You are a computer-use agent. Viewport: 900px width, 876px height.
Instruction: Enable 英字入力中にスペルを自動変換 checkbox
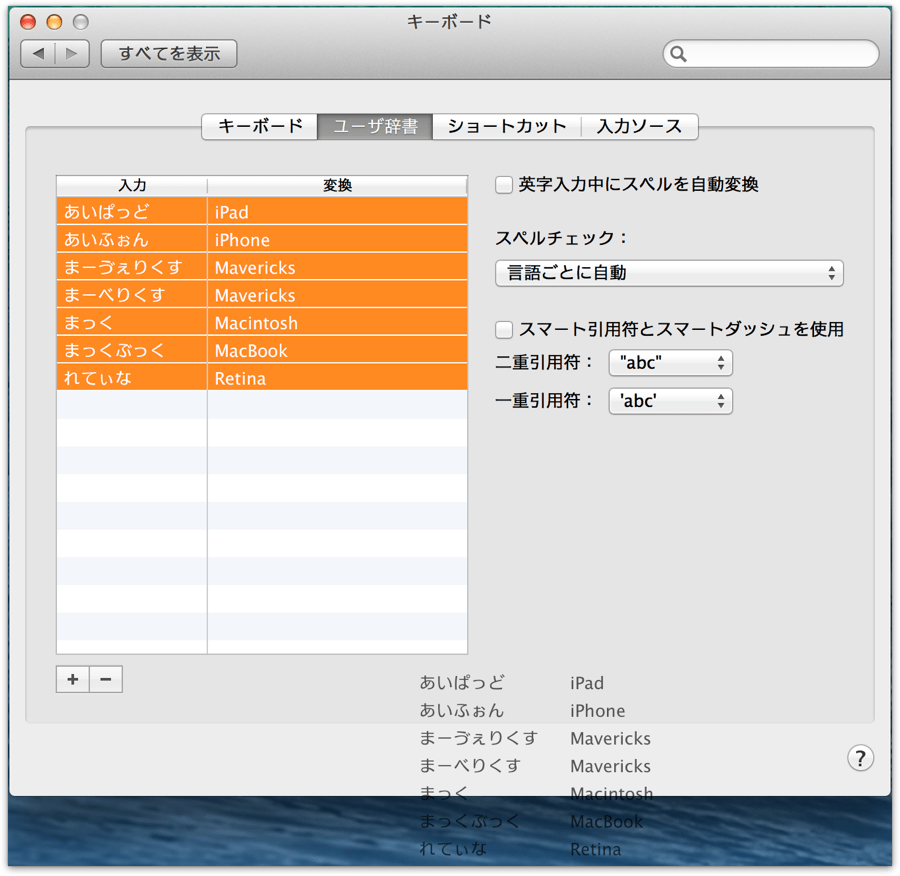(x=503, y=185)
